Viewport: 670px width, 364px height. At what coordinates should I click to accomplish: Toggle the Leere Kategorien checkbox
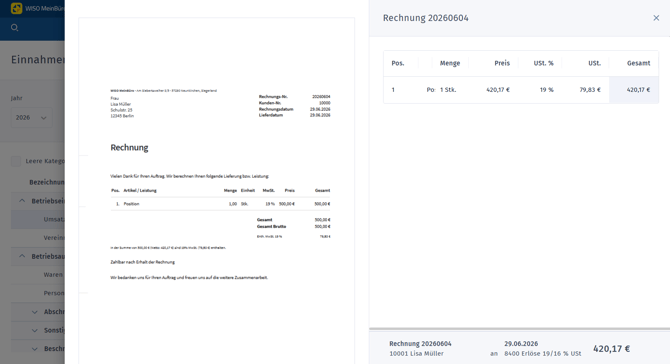[x=16, y=161]
